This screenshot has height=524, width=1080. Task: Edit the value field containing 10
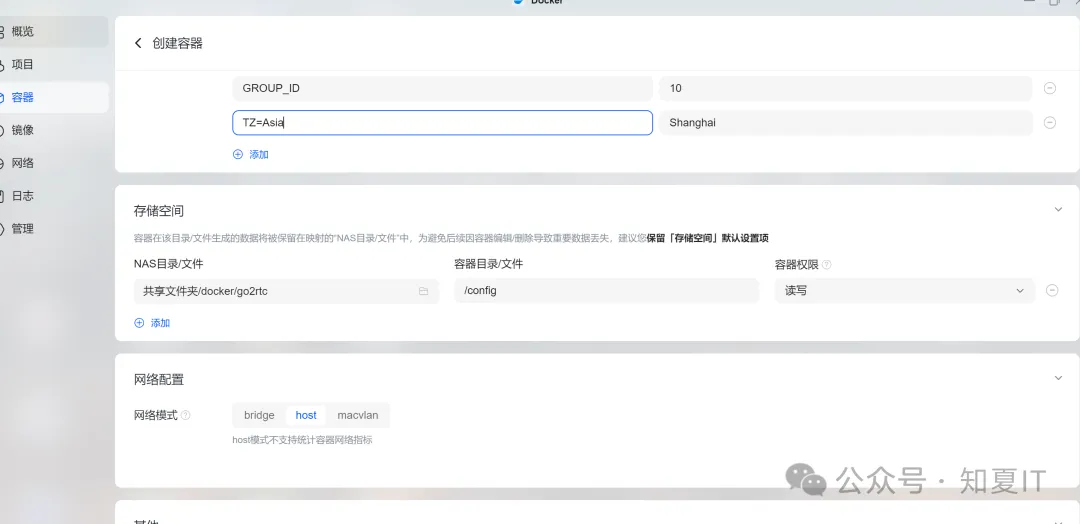[845, 88]
